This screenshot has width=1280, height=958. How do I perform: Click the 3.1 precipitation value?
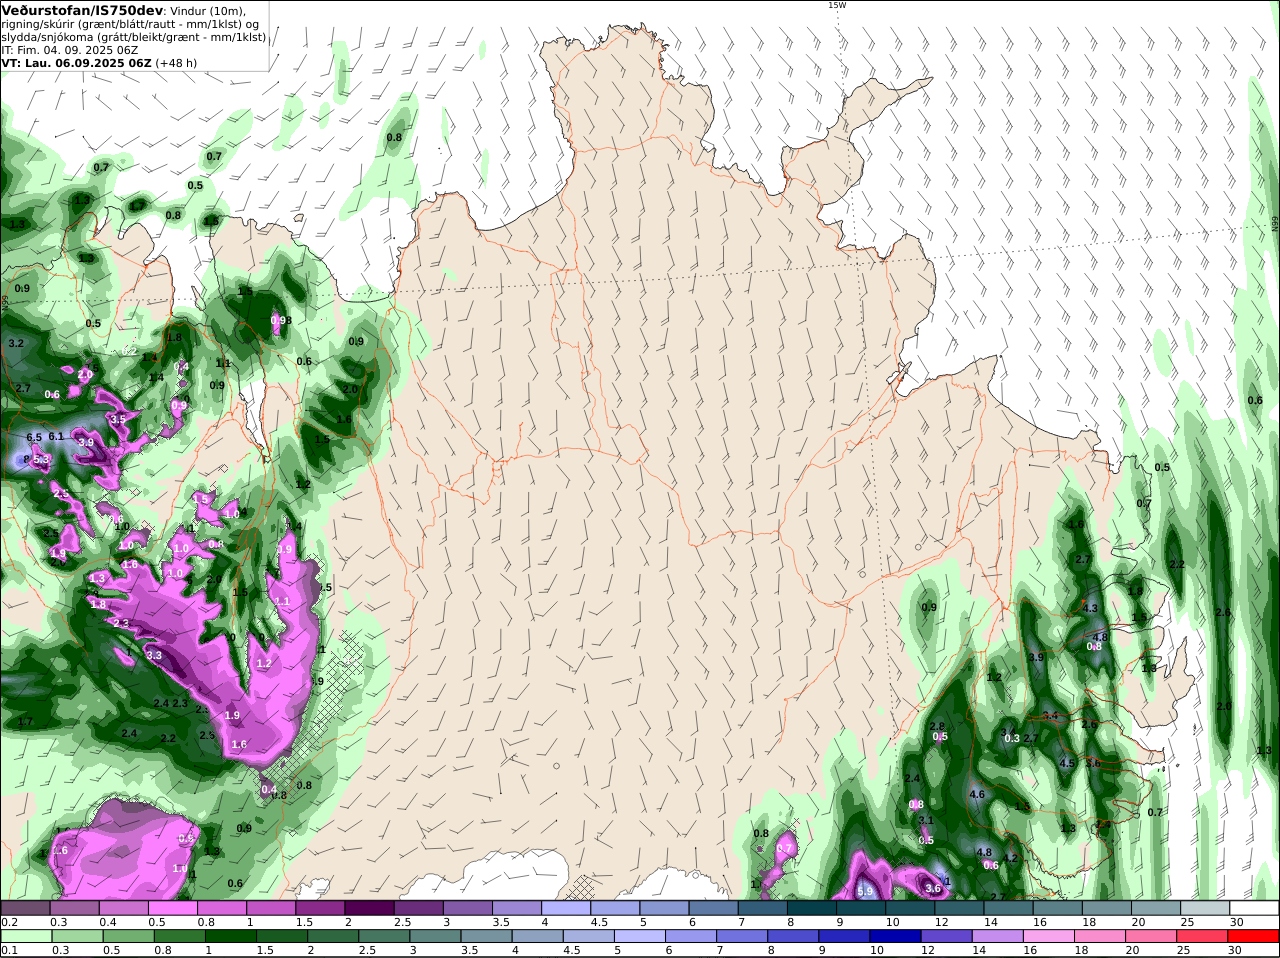[x=926, y=821]
